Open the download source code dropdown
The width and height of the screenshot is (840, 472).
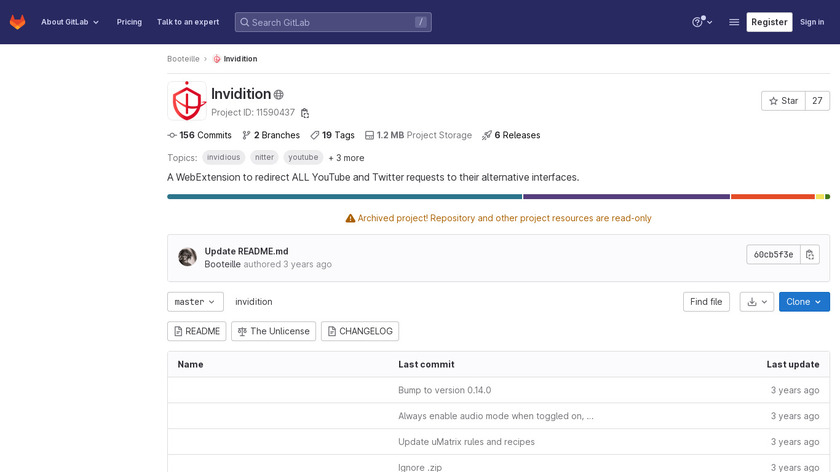click(757, 302)
